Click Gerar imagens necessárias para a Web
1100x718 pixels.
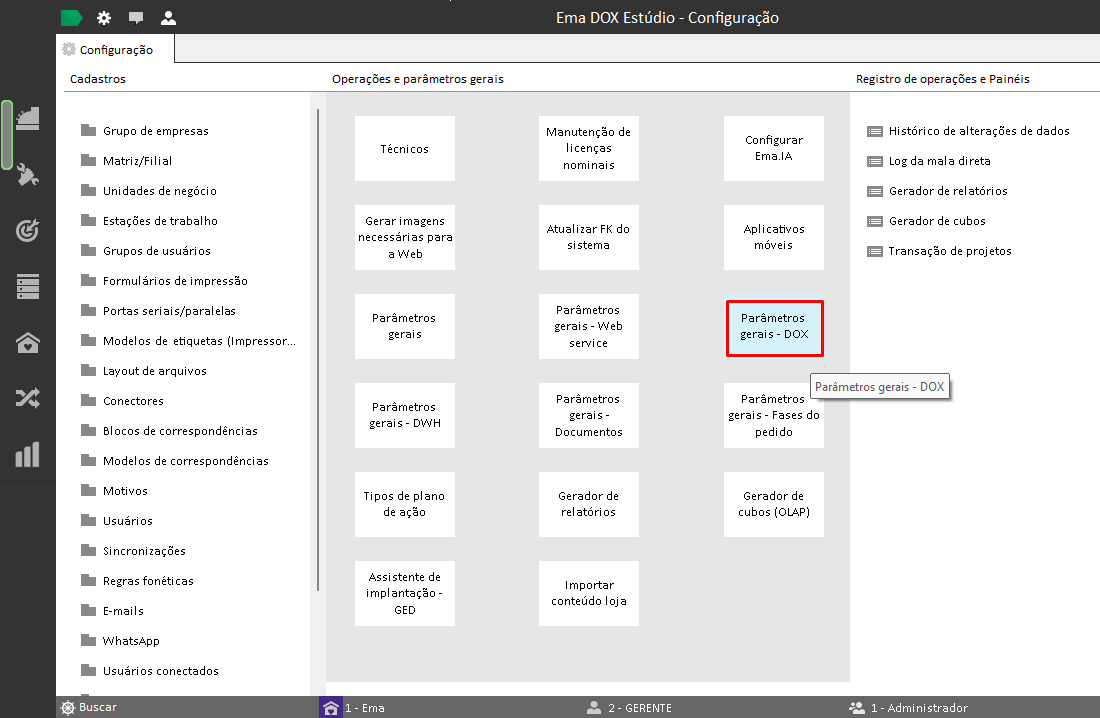[x=405, y=237]
